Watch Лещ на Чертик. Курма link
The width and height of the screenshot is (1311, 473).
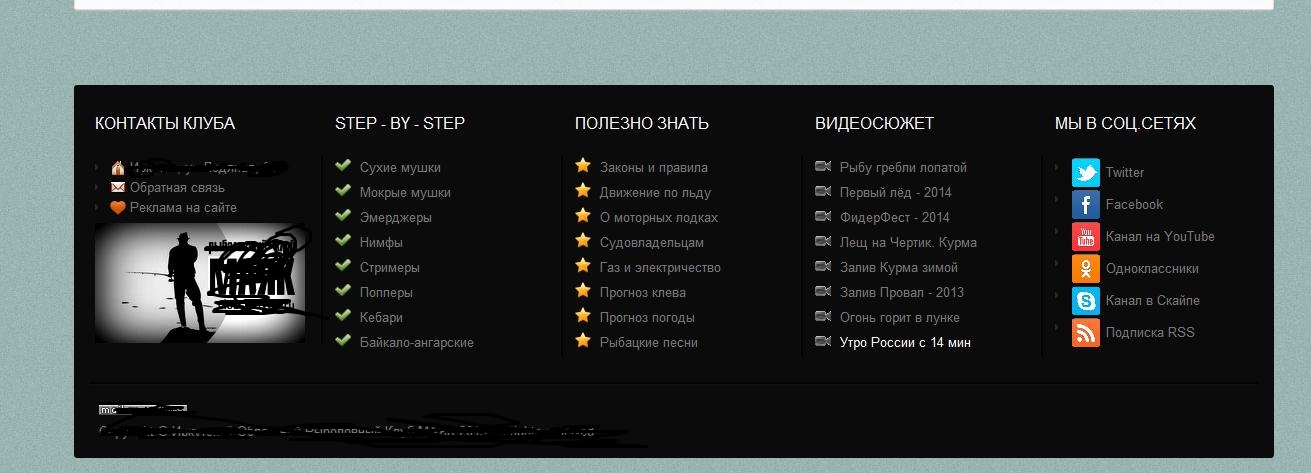pos(908,243)
